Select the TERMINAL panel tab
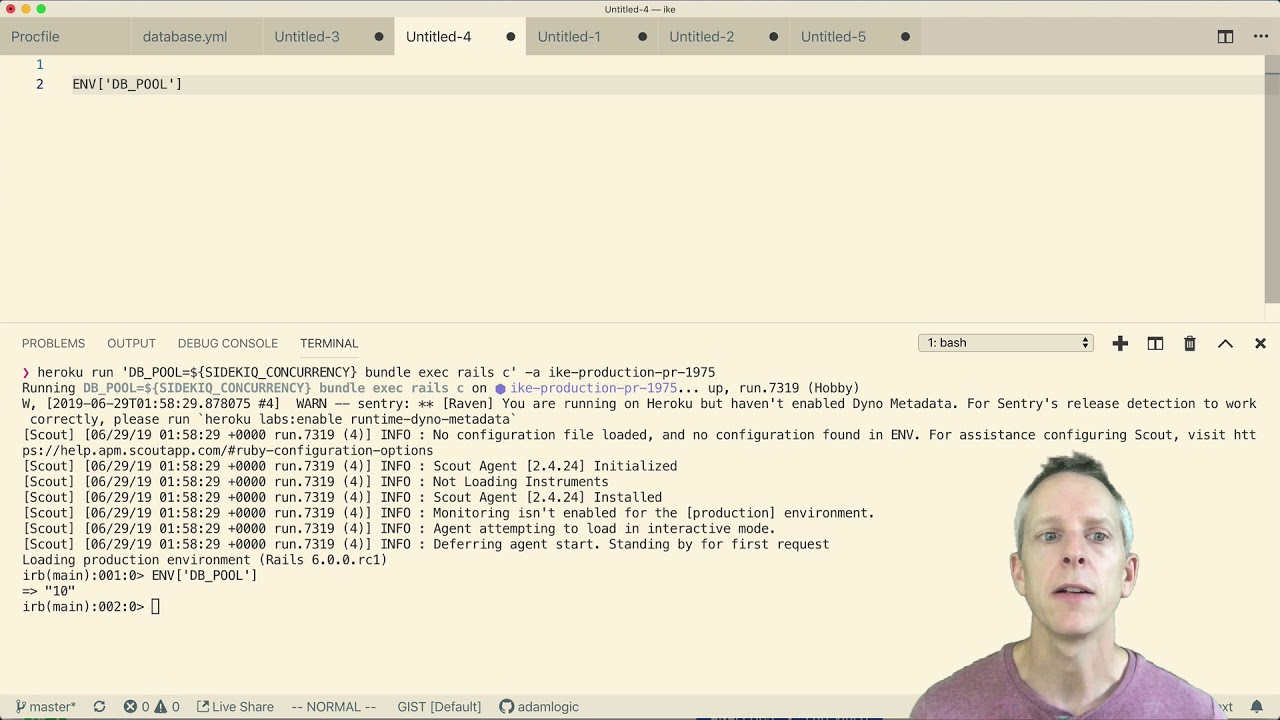 click(329, 343)
